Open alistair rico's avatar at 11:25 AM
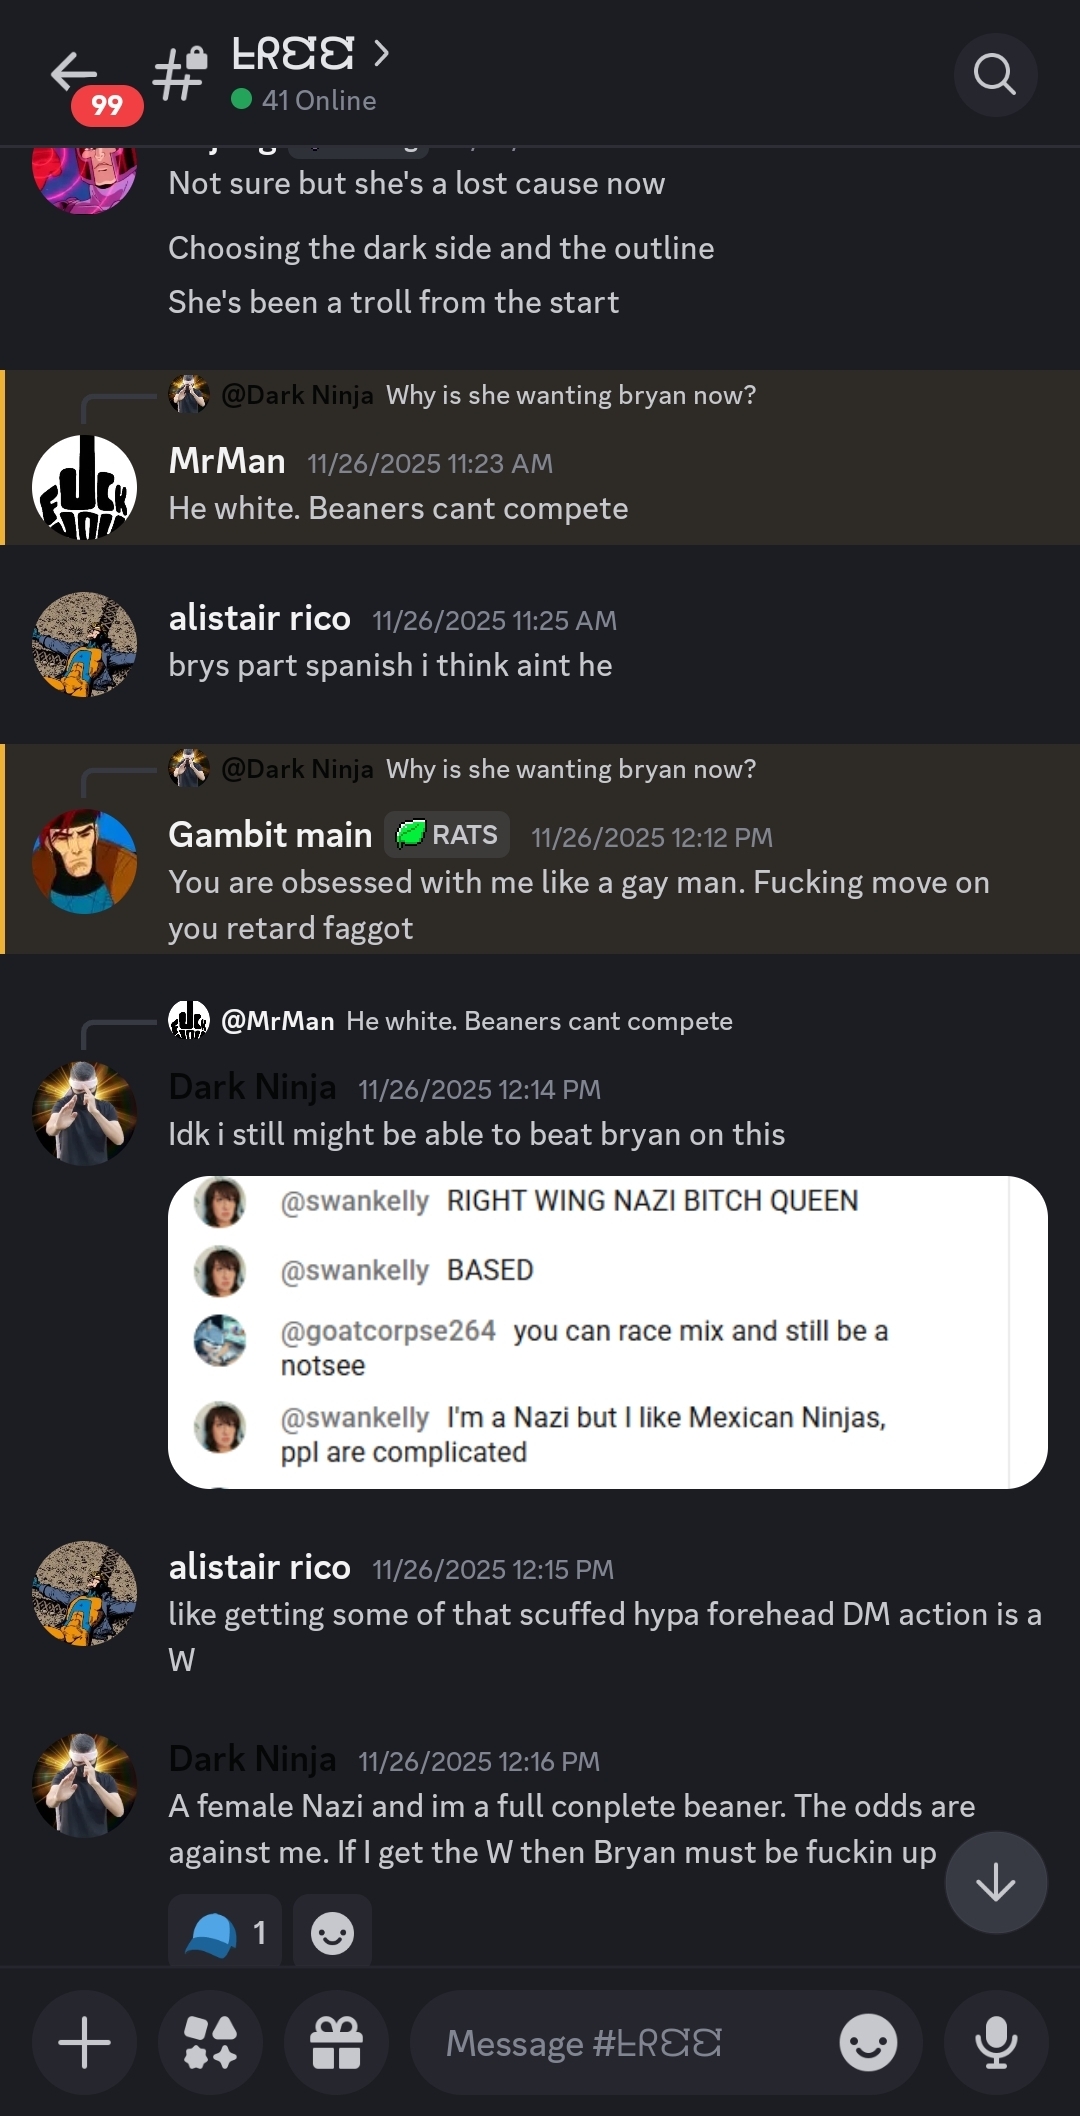The height and width of the screenshot is (2116, 1080). coord(85,644)
